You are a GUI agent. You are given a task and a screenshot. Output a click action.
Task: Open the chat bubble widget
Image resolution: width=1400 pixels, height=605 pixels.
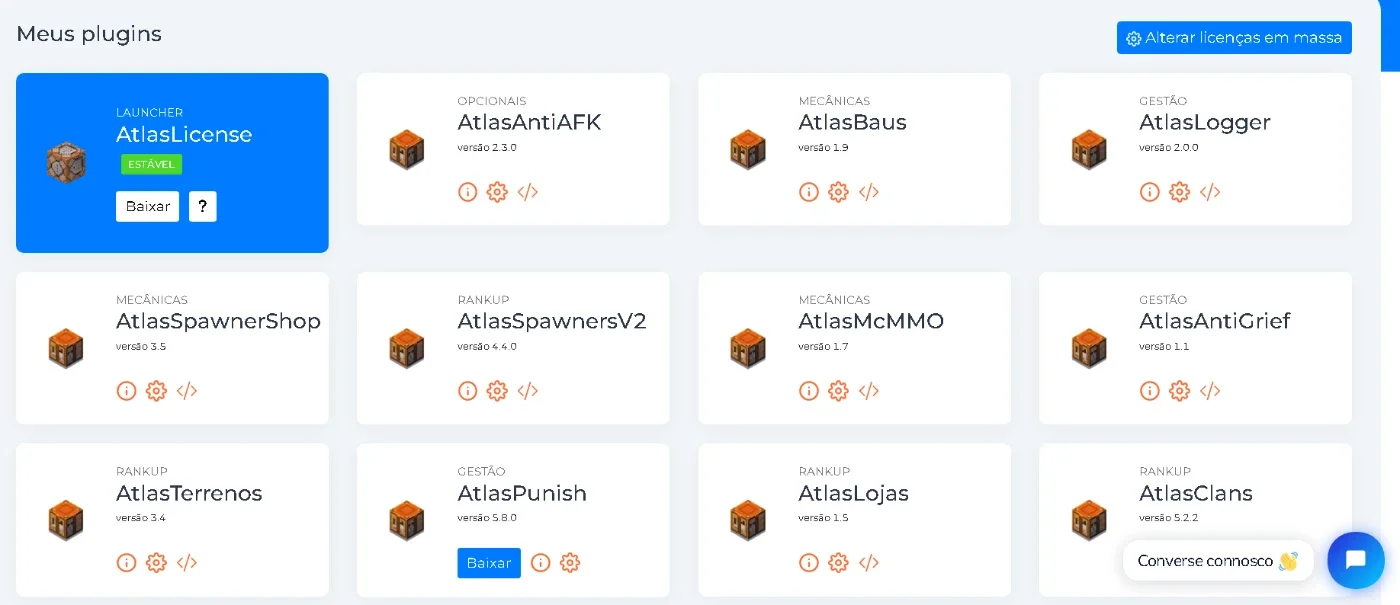pos(1356,560)
